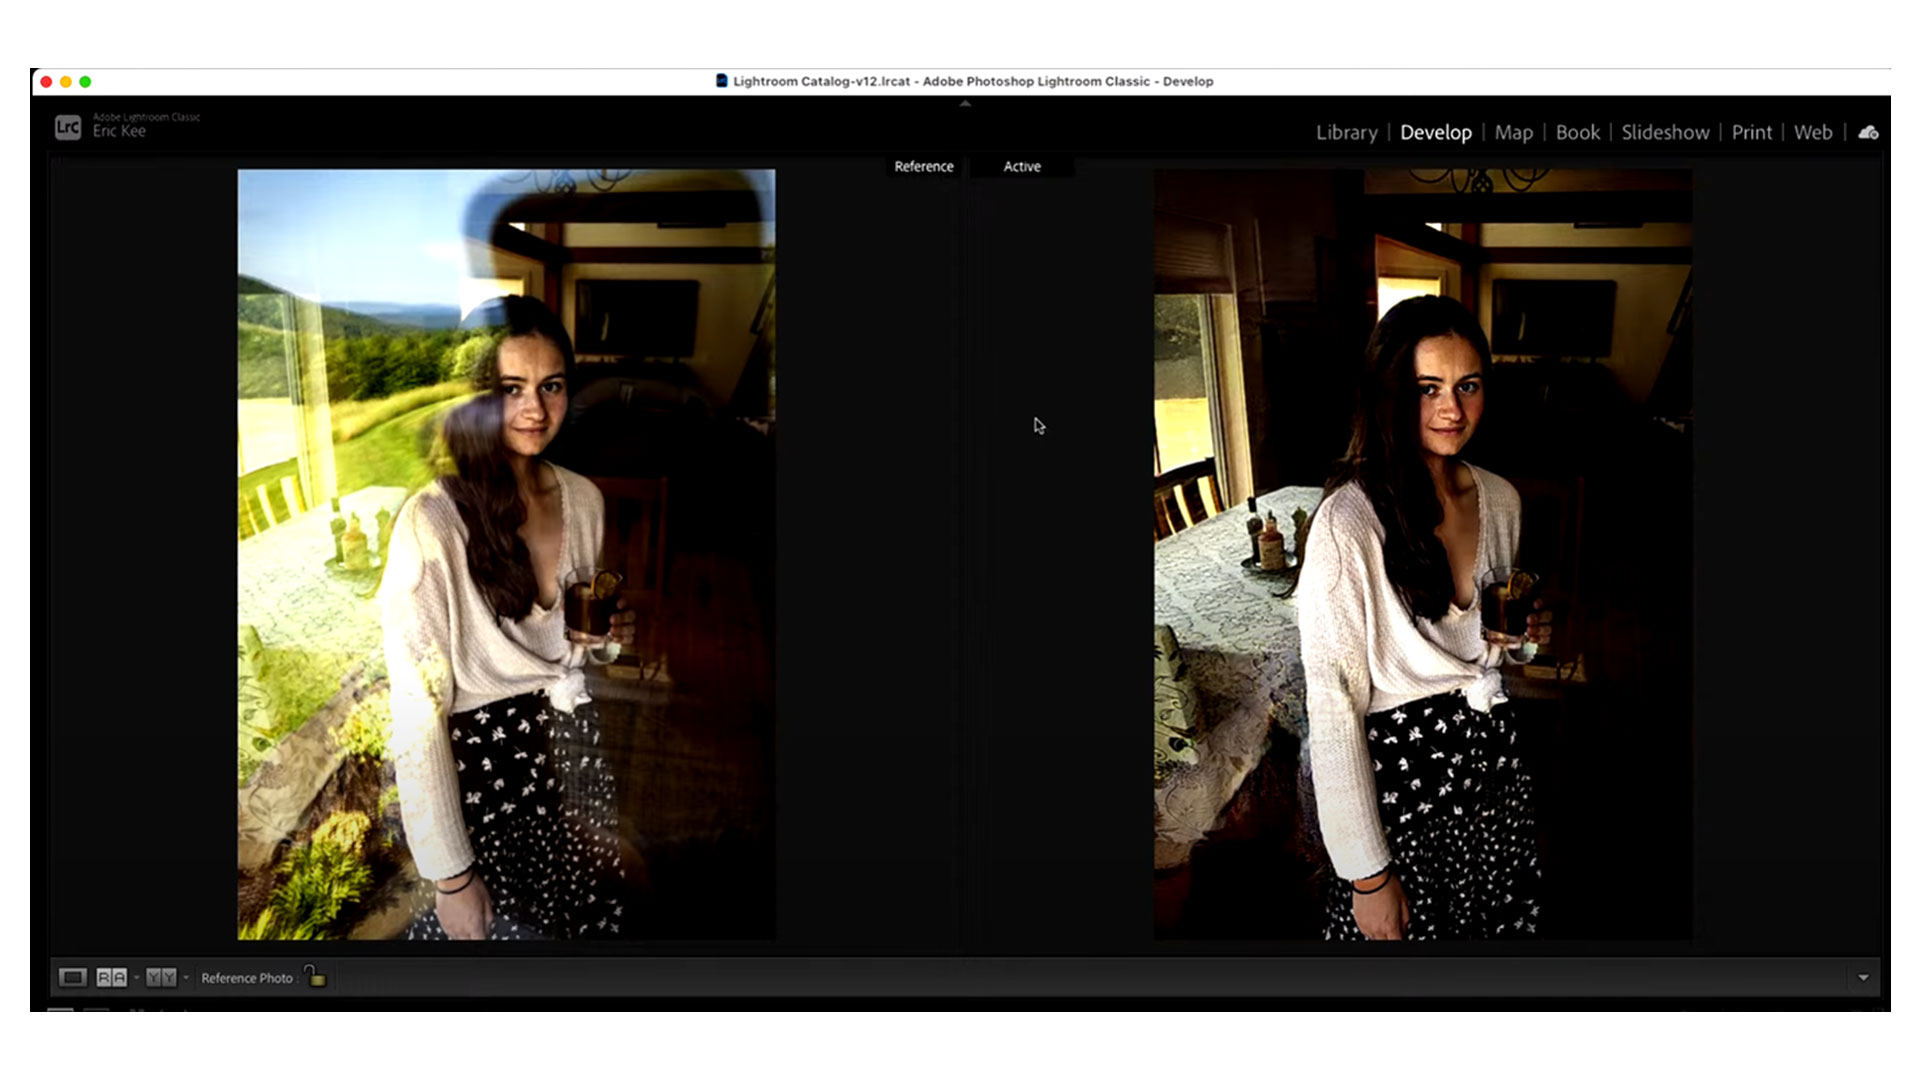Expand top panel via triangle handle
Screen dimensions: 1920x1080
coord(964,103)
